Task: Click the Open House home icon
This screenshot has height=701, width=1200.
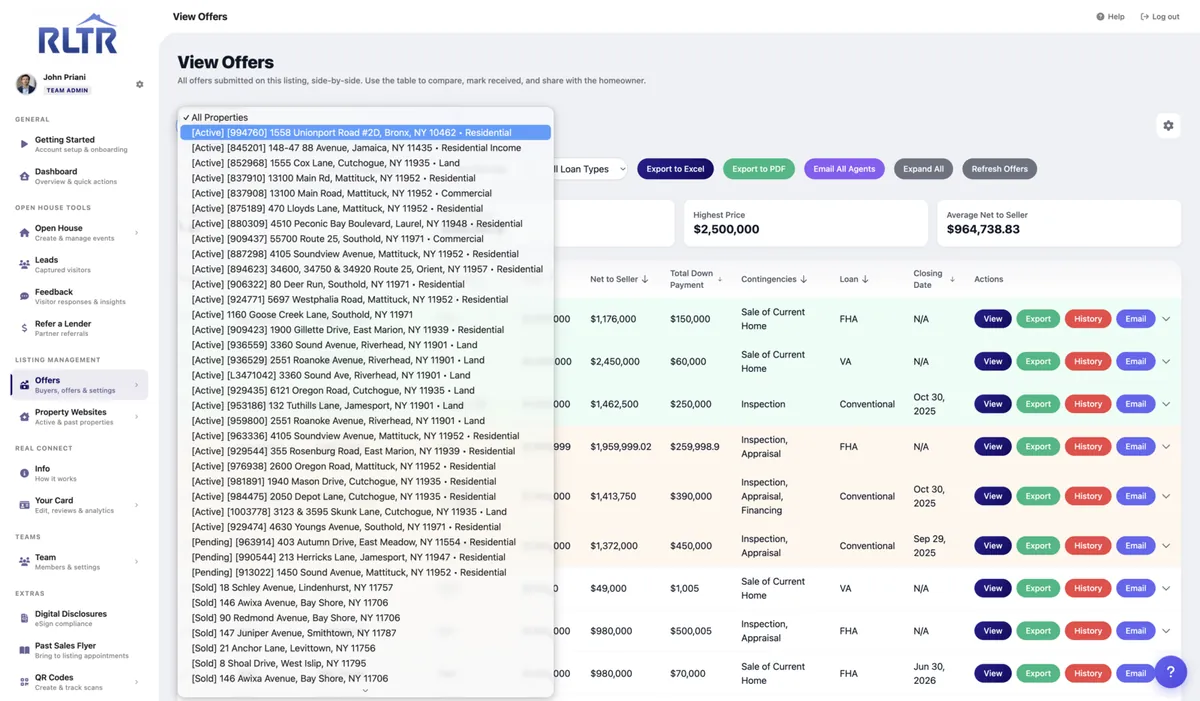Action: tap(24, 233)
